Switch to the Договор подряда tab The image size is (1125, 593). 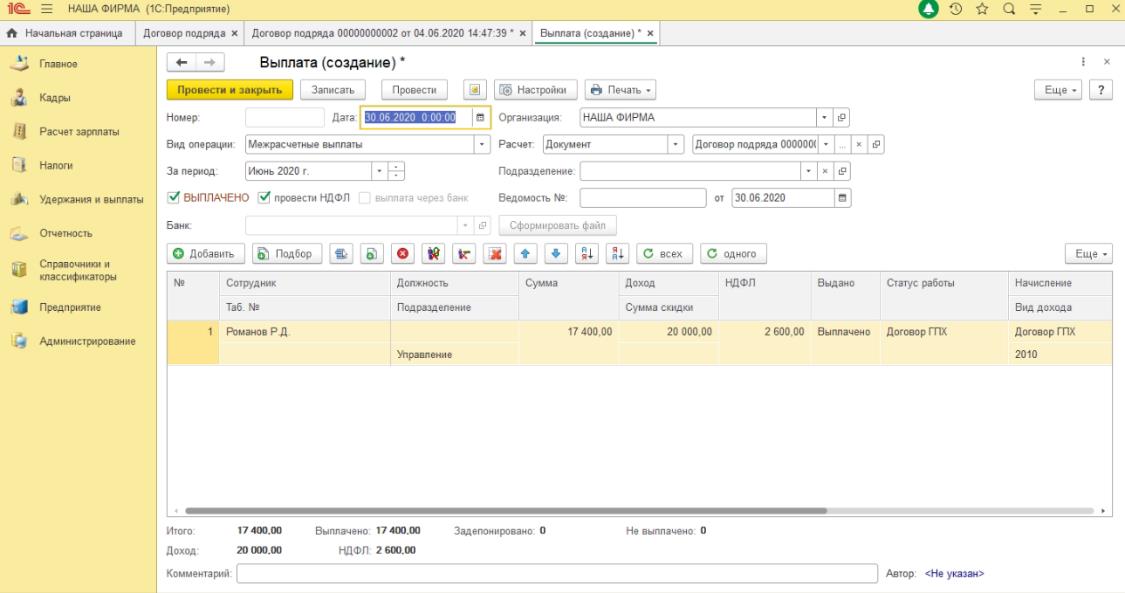tap(186, 34)
